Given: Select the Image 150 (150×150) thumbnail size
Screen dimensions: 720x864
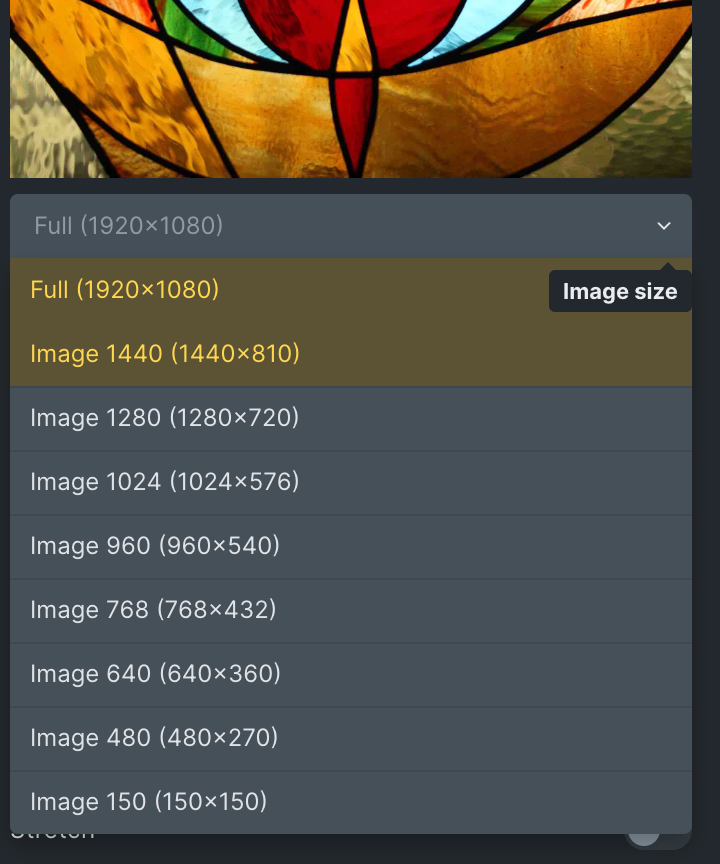Looking at the screenshot, I should (351, 802).
